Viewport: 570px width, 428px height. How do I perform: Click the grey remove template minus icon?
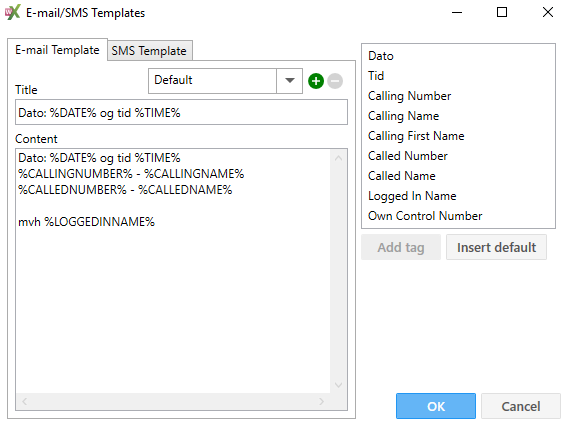pyautogui.click(x=335, y=81)
